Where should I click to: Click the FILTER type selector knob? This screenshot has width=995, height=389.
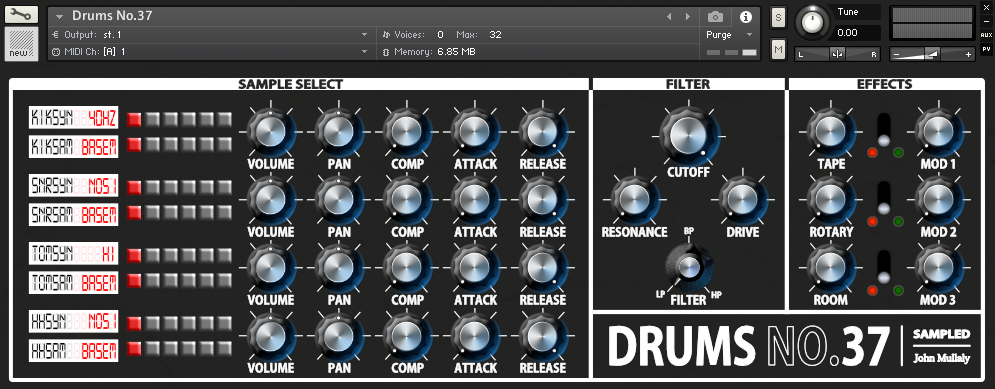click(x=689, y=268)
